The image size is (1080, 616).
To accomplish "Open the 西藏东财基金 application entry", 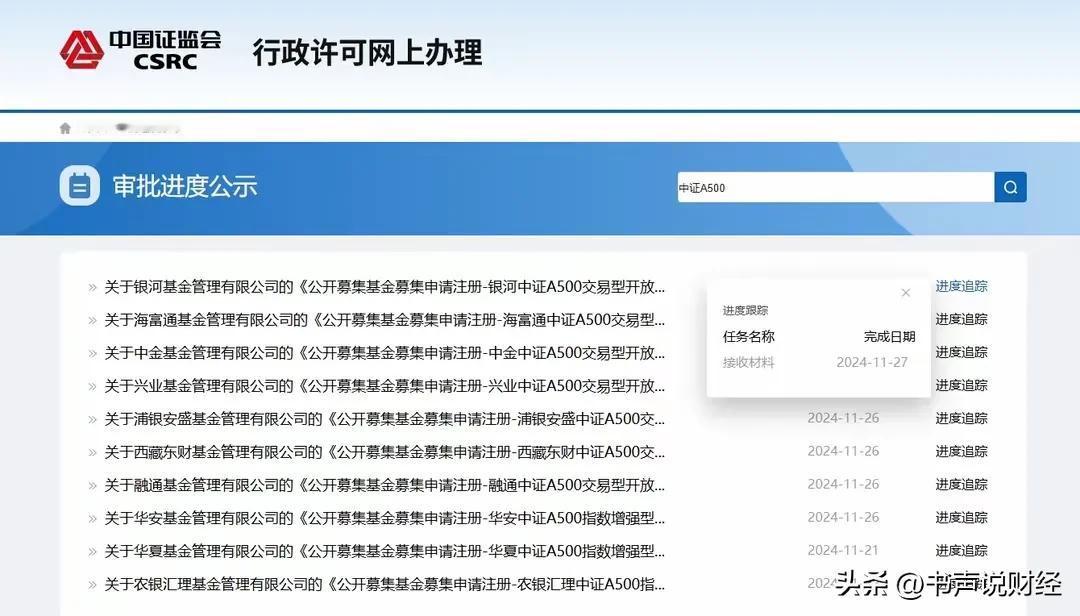I will click(384, 452).
